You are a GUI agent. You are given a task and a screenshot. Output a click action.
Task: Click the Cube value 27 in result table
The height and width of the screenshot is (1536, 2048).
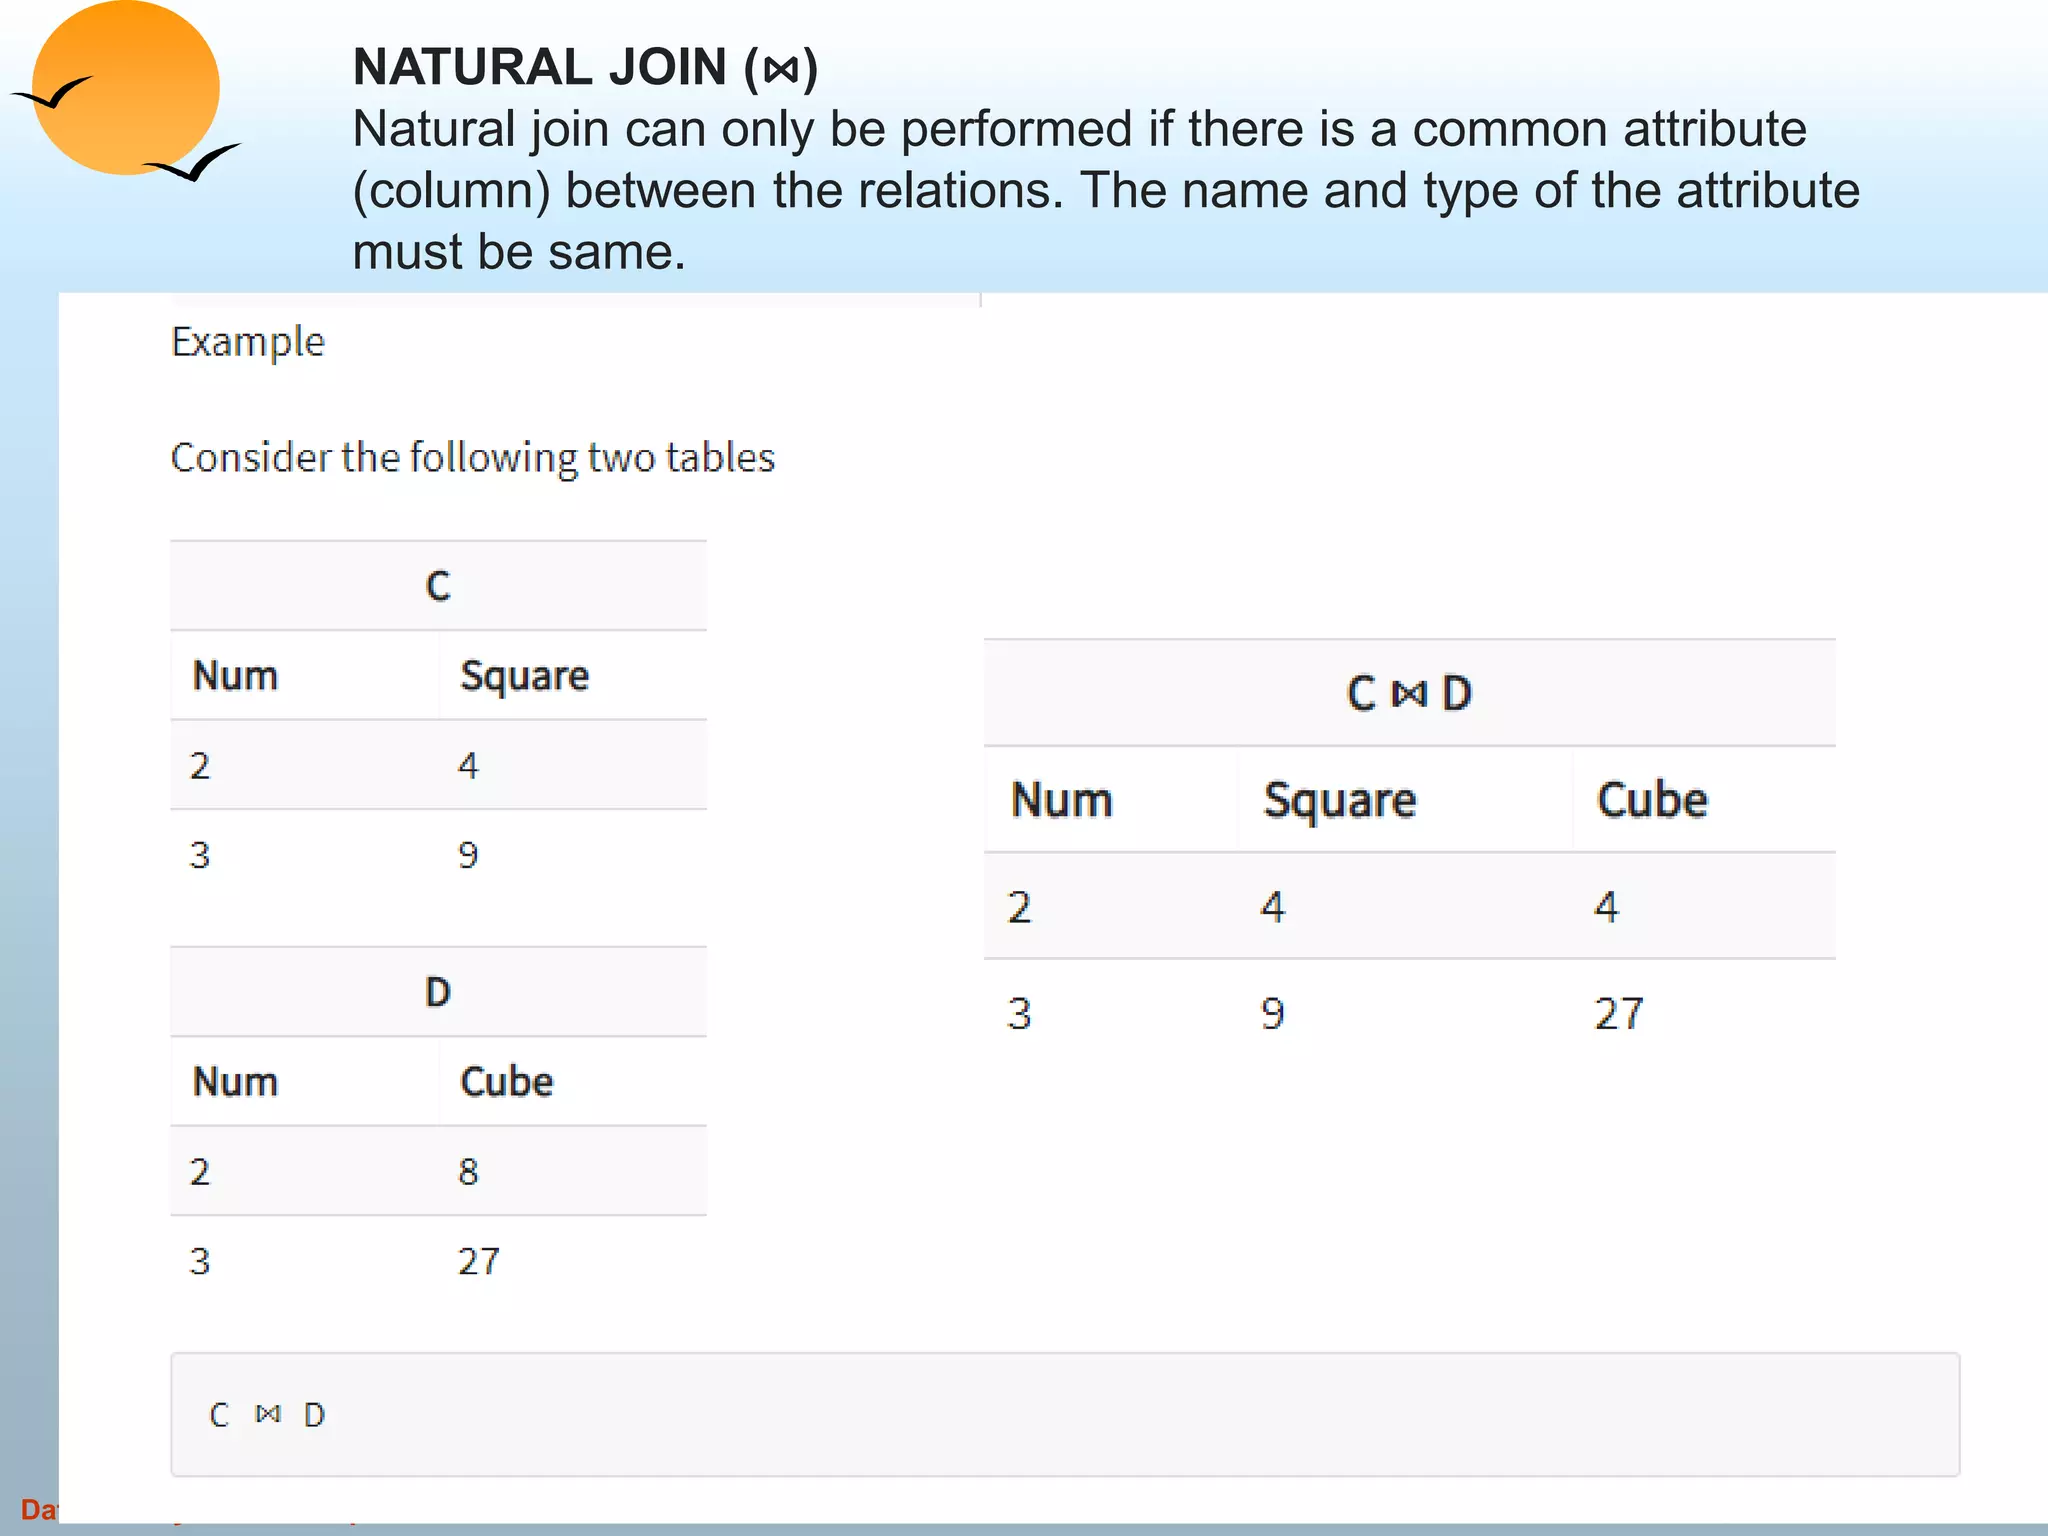[x=1618, y=1014]
